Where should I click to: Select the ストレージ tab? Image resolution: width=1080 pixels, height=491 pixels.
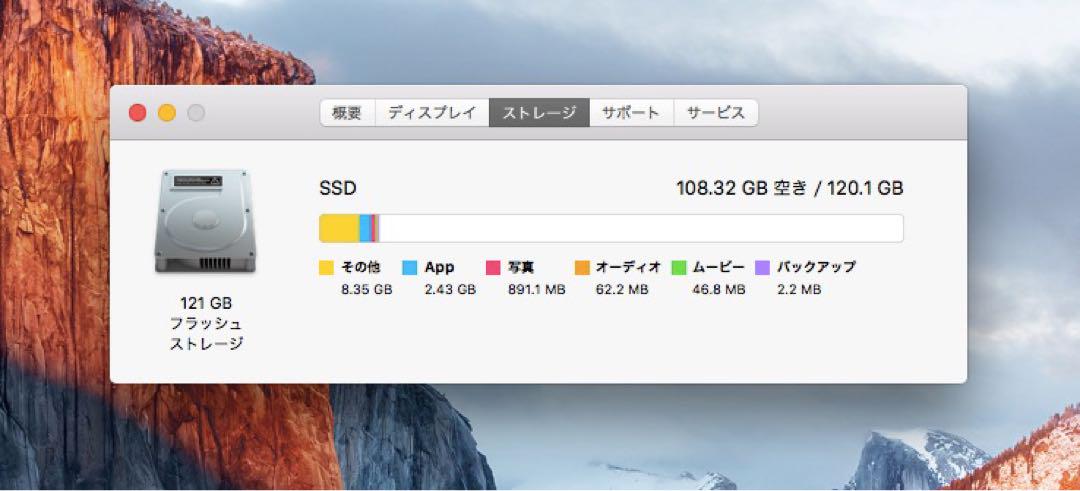pyautogui.click(x=539, y=113)
